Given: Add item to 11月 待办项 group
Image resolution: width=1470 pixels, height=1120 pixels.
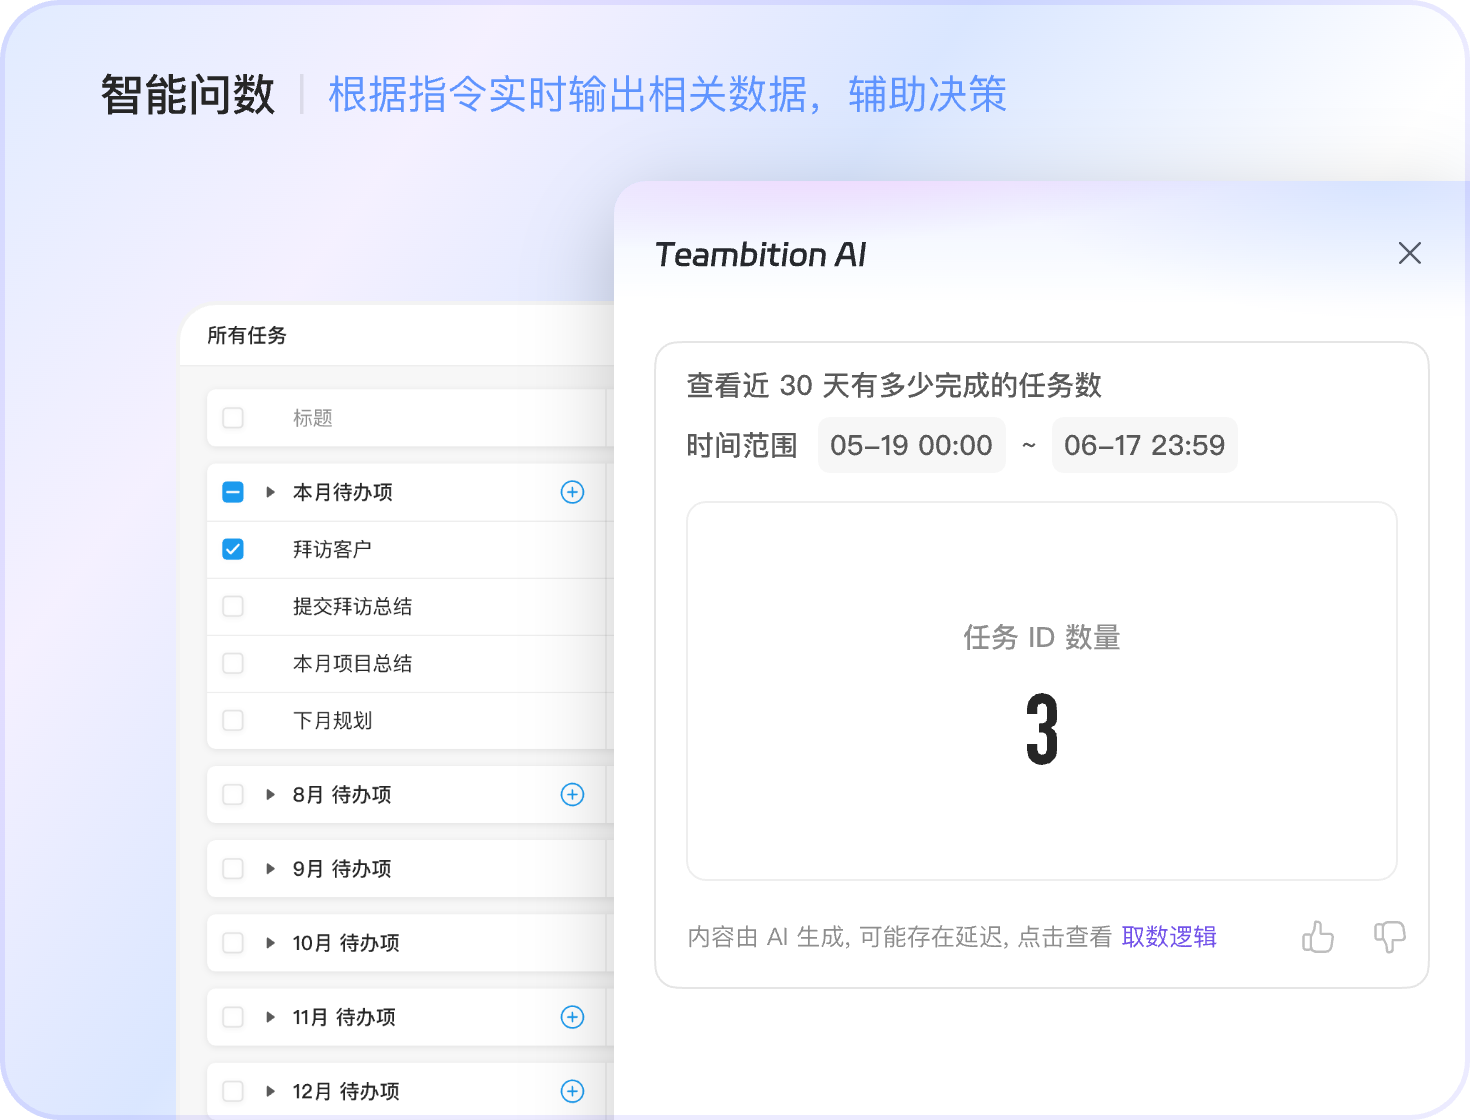Looking at the screenshot, I should pyautogui.click(x=572, y=1017).
